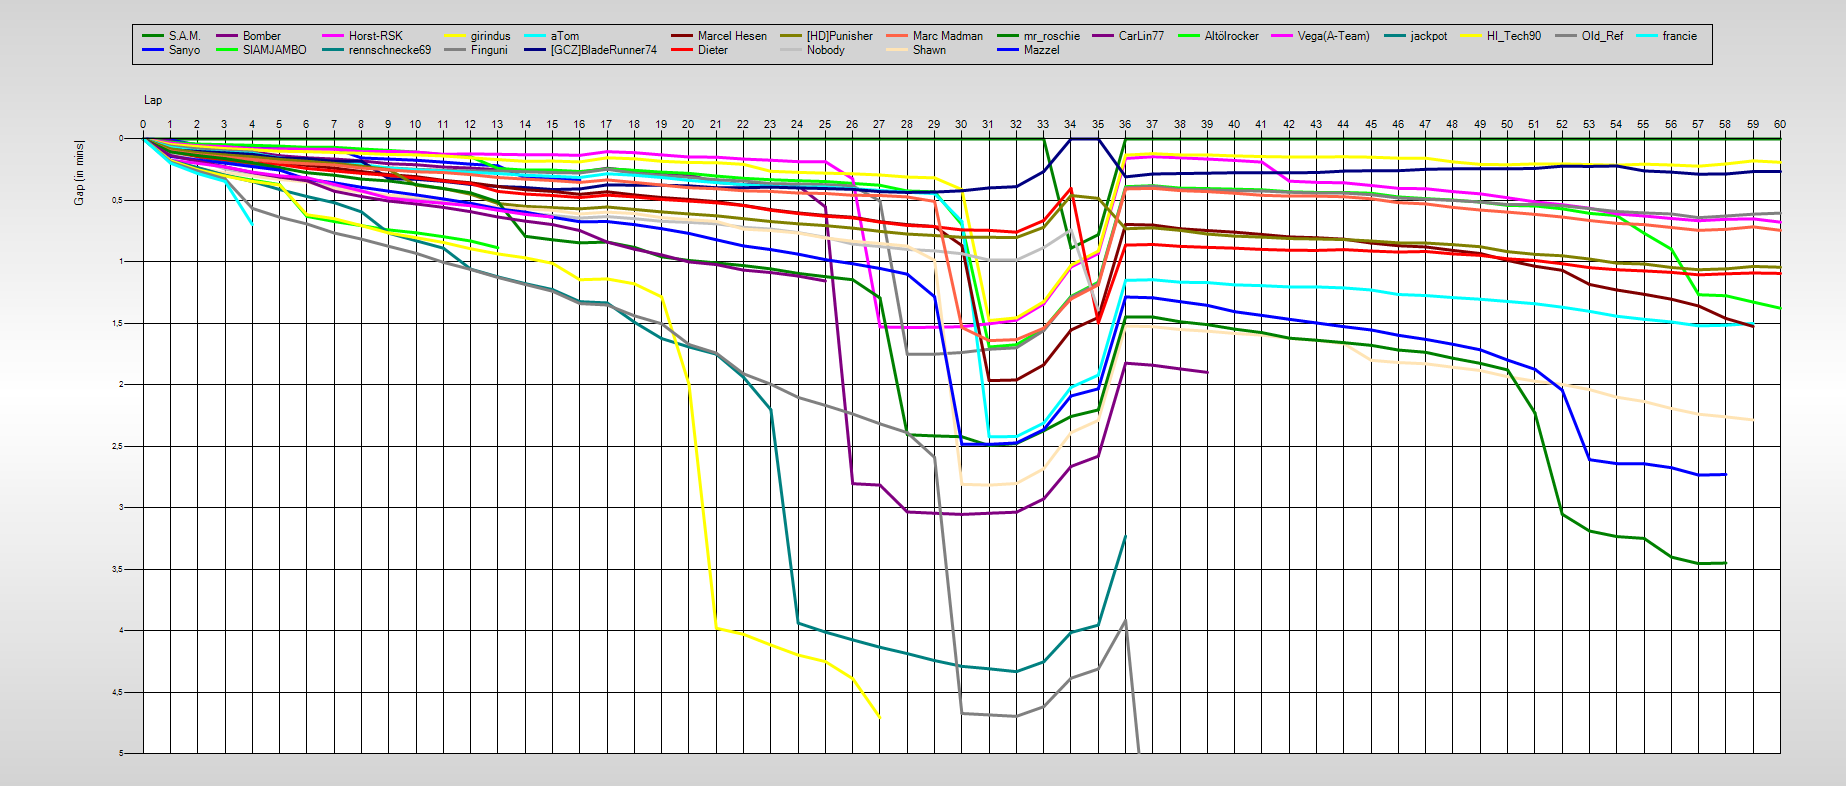Select the Shawn legend entry
The image size is (1846, 786).
tap(928, 50)
